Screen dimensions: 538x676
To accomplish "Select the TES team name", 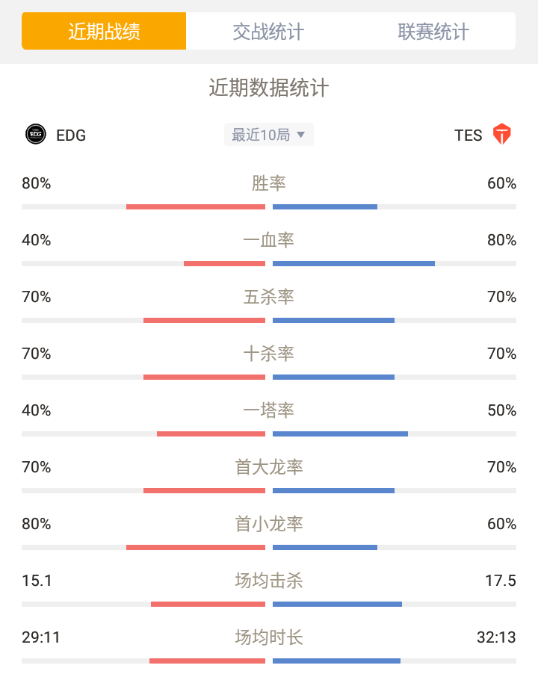I will (468, 135).
